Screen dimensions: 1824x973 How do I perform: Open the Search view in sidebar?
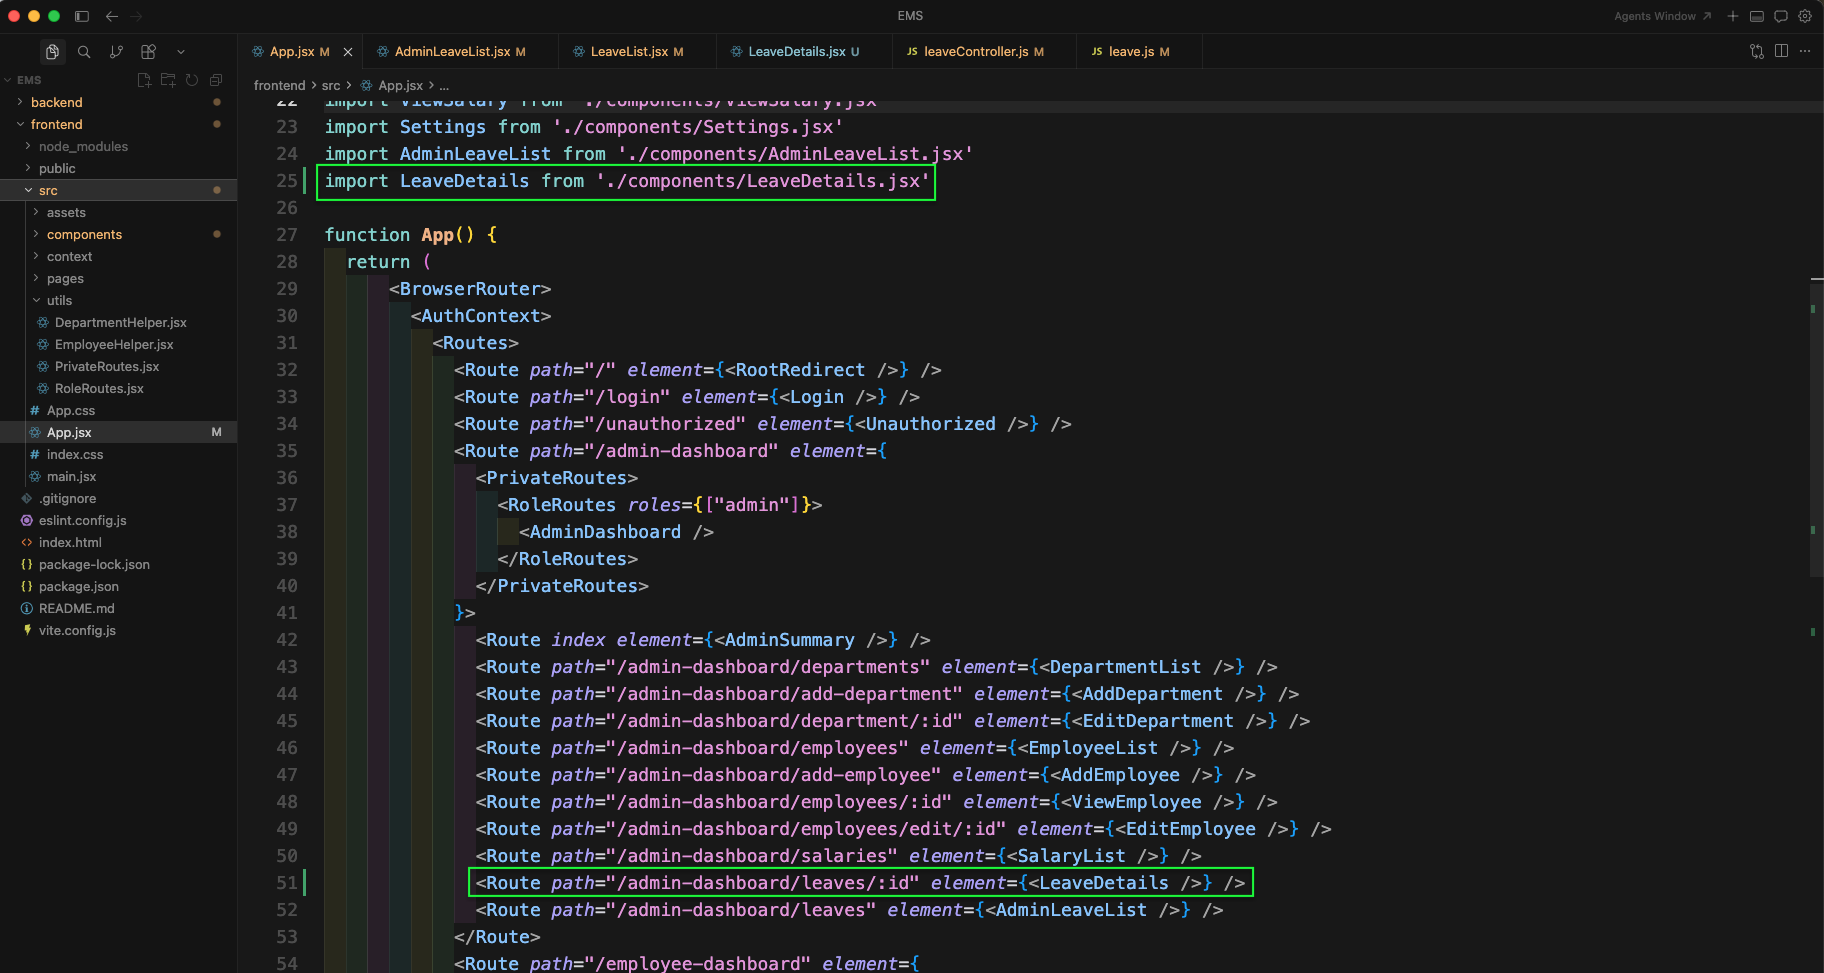[x=84, y=52]
